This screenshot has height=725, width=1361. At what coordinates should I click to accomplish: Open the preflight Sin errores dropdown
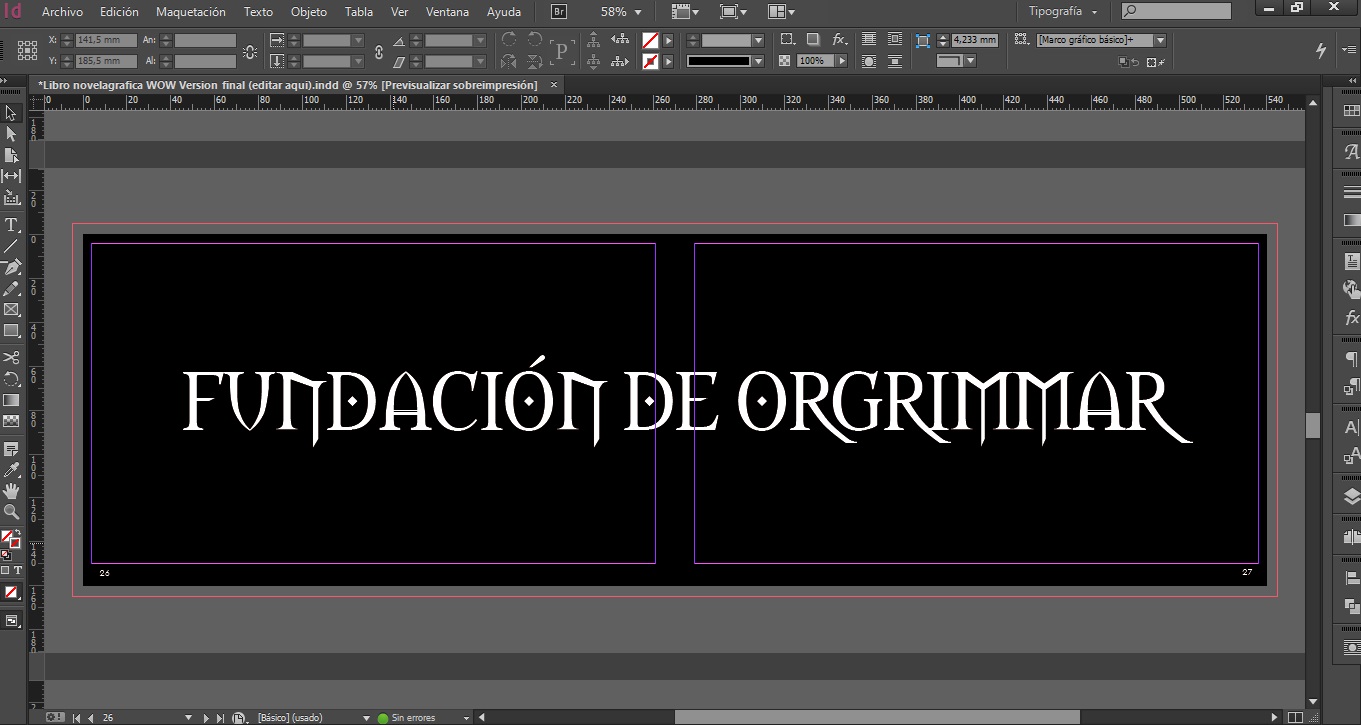pos(466,718)
